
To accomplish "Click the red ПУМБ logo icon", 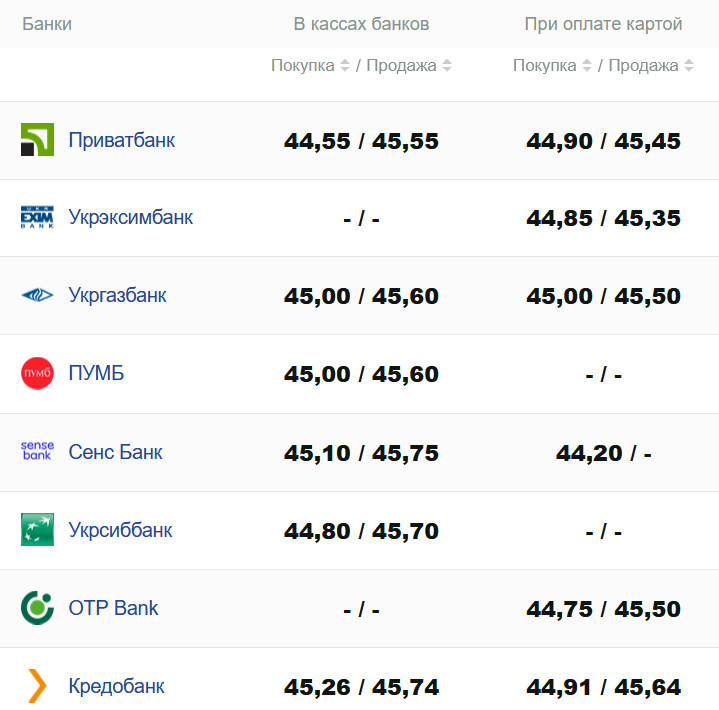I will pos(37,374).
